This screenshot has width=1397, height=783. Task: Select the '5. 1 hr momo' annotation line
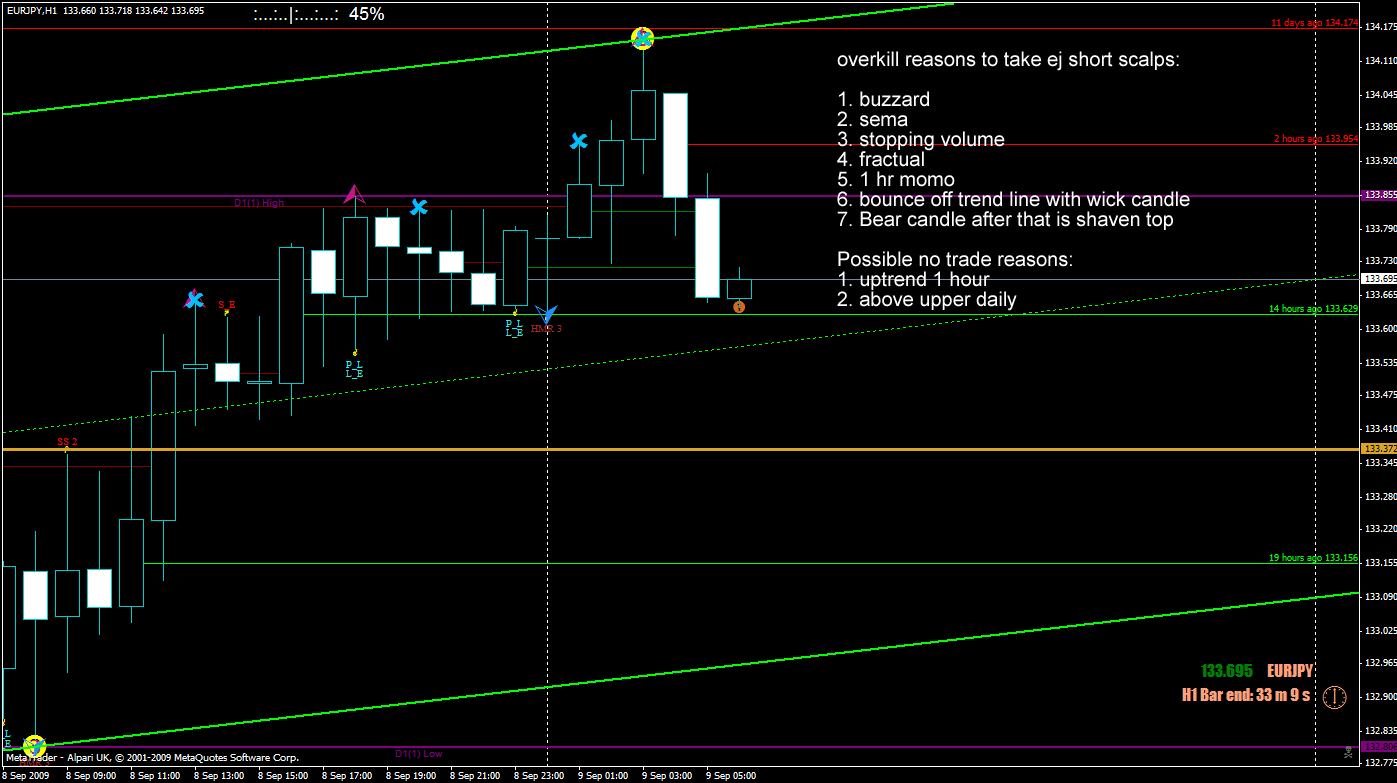point(896,179)
